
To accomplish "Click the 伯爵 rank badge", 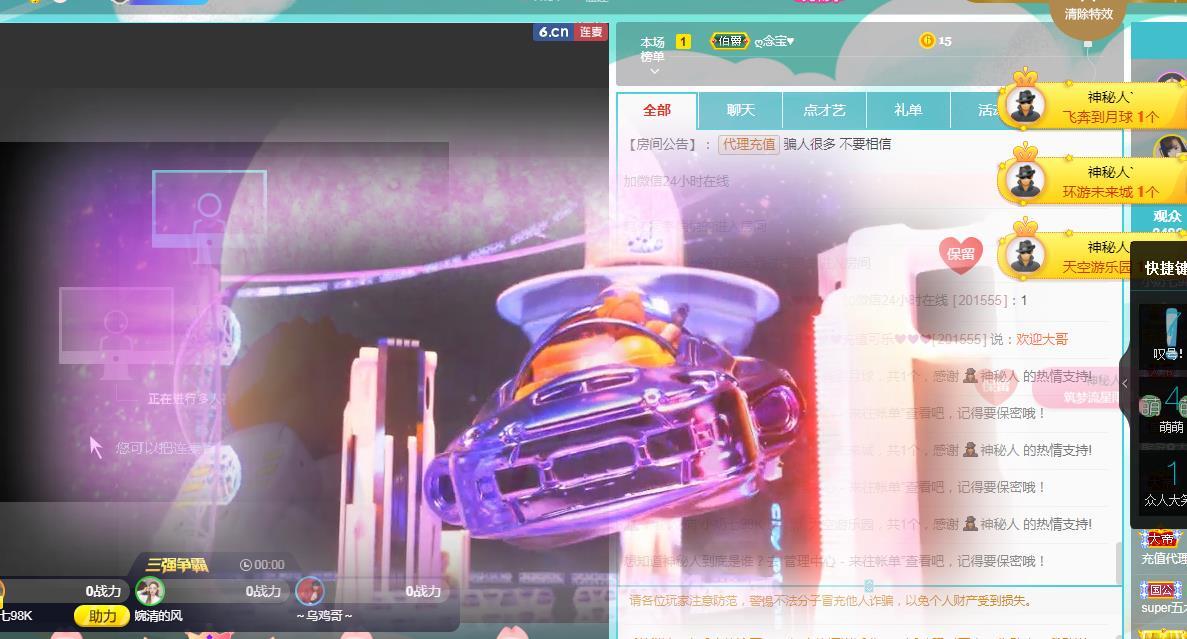I will (730, 41).
